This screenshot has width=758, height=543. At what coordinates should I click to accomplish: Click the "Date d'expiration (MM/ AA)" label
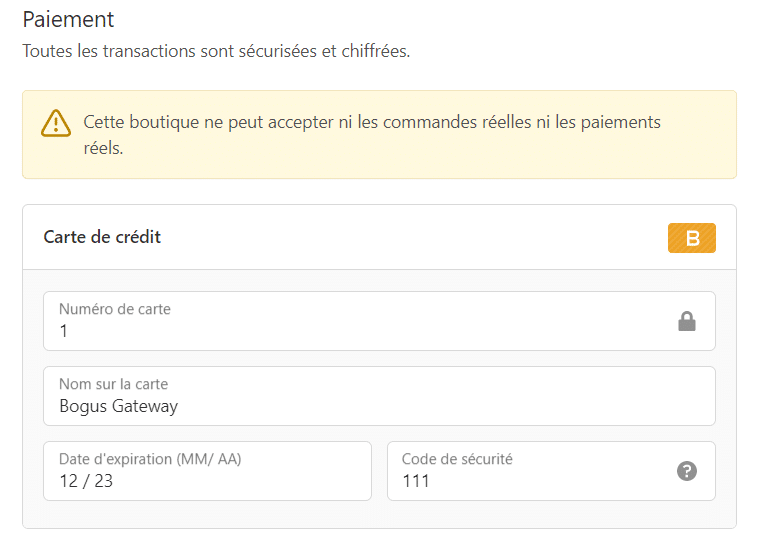coord(150,459)
